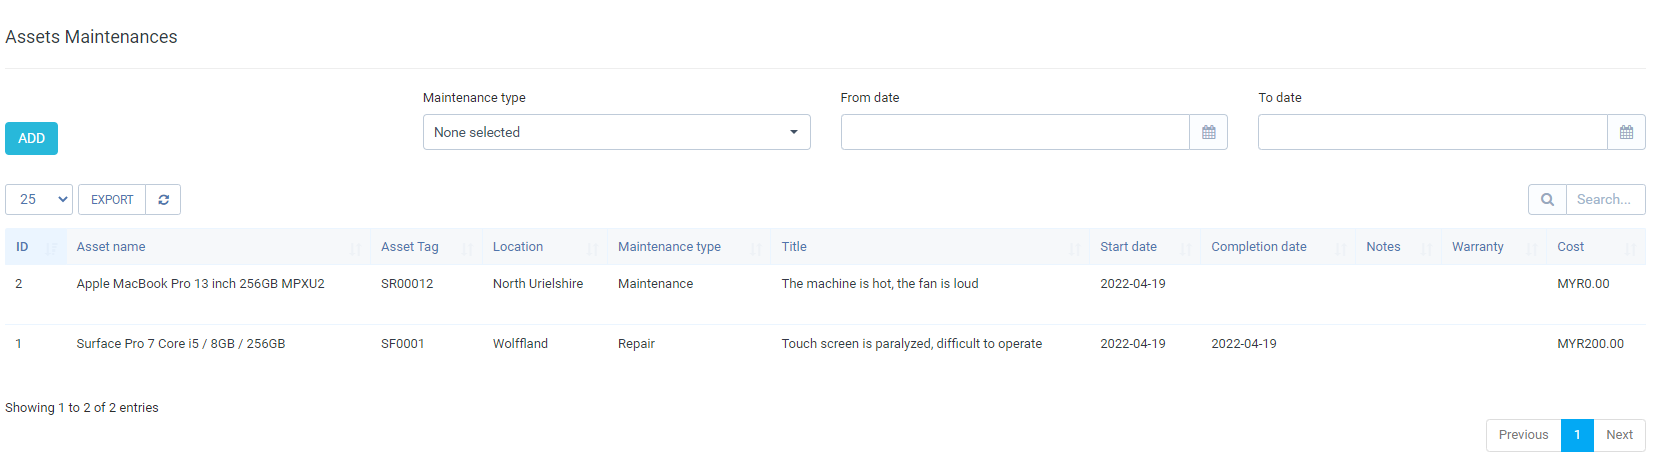Click the EXPORT button

[112, 200]
